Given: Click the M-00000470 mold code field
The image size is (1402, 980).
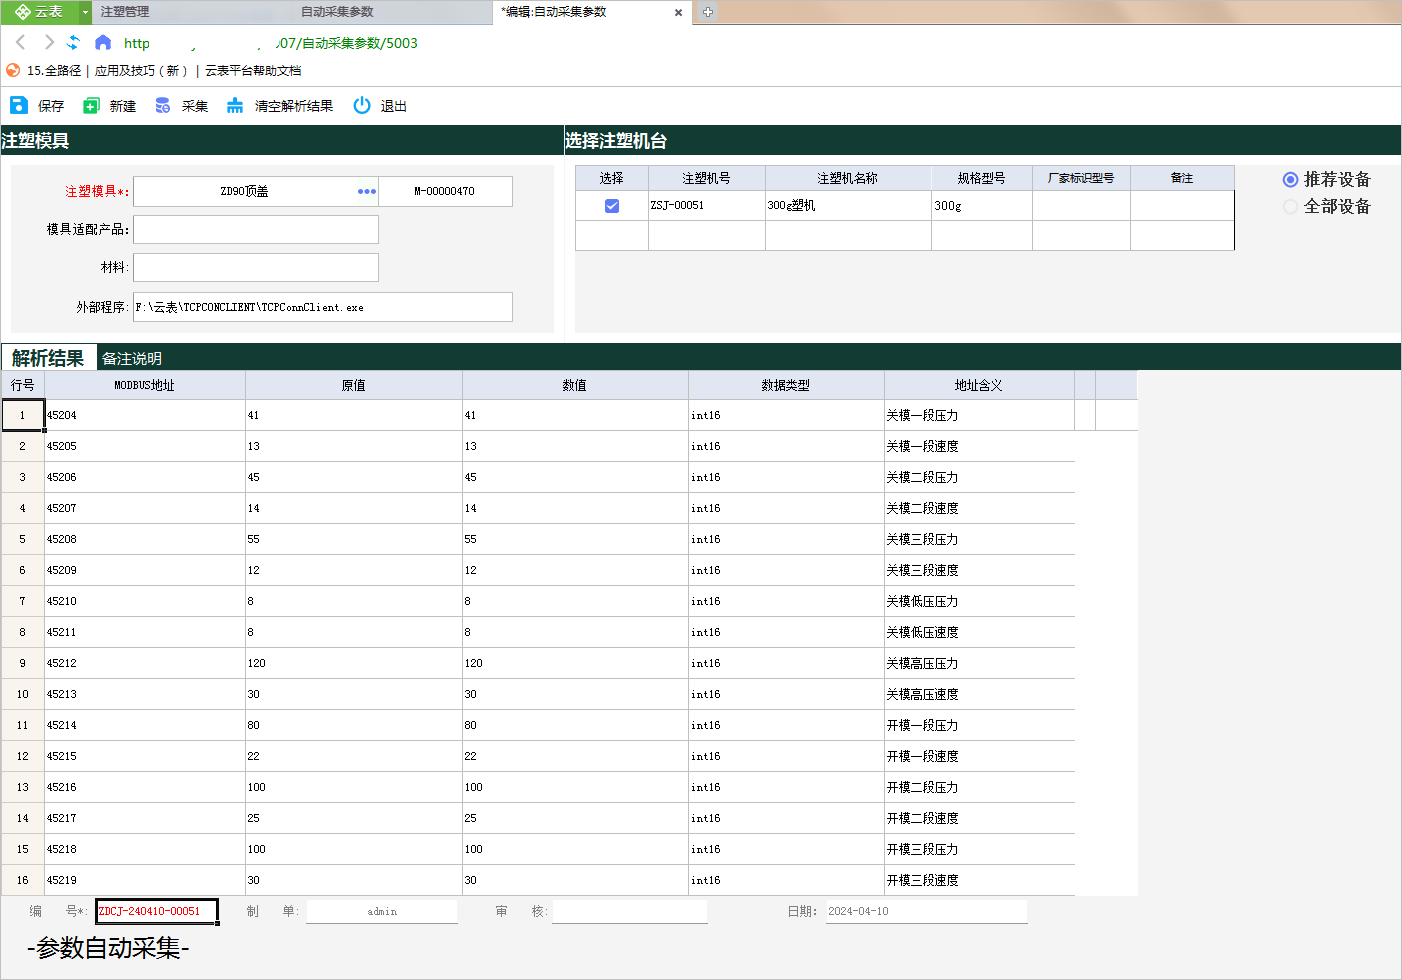Looking at the screenshot, I should (445, 191).
